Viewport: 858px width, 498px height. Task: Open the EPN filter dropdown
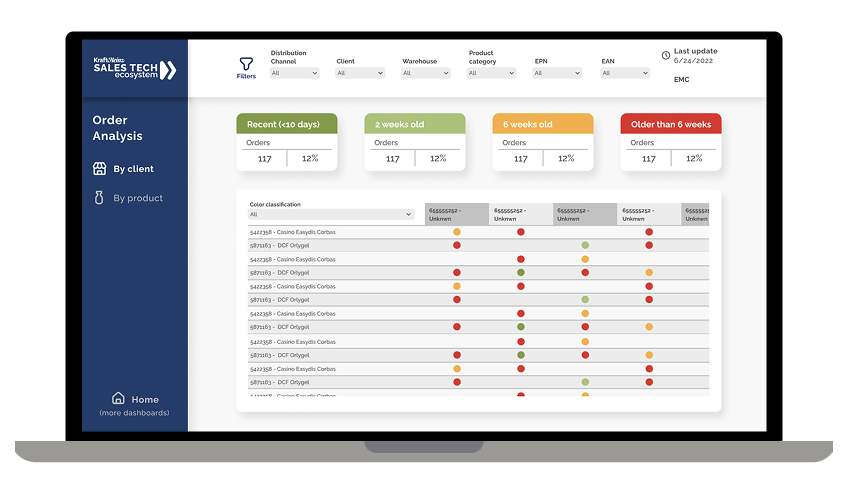click(558, 73)
